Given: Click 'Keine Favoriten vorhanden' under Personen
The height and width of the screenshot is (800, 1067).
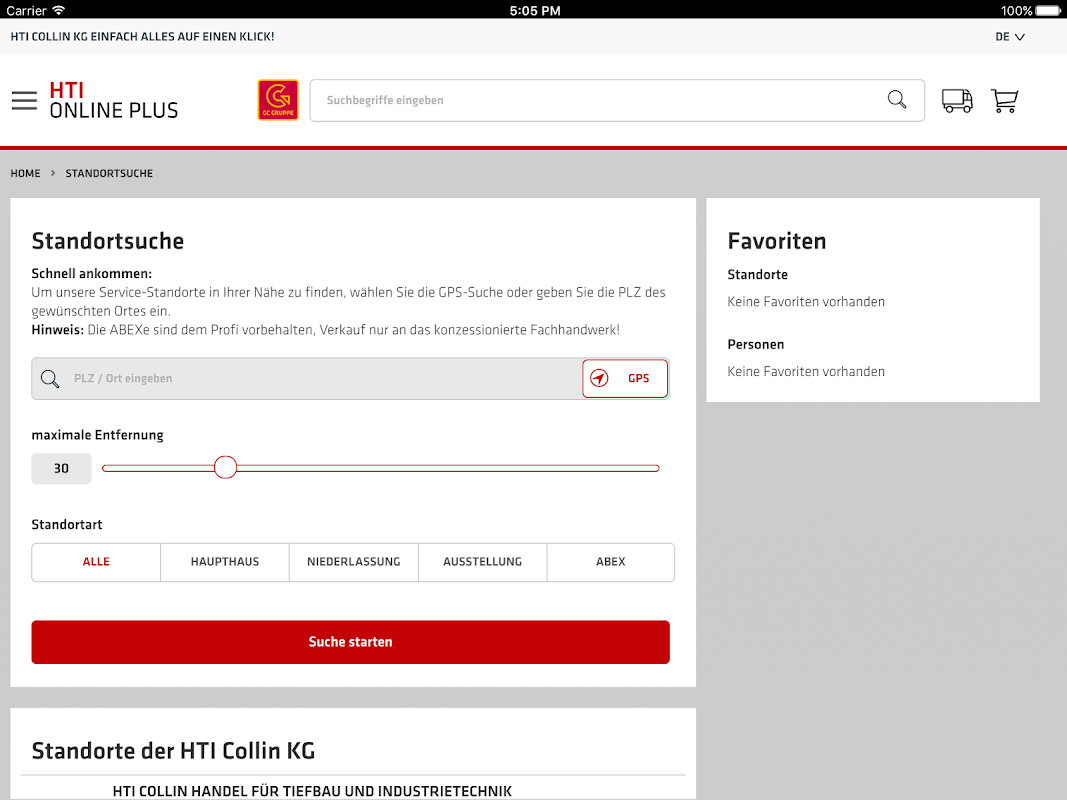Looking at the screenshot, I should [x=806, y=371].
